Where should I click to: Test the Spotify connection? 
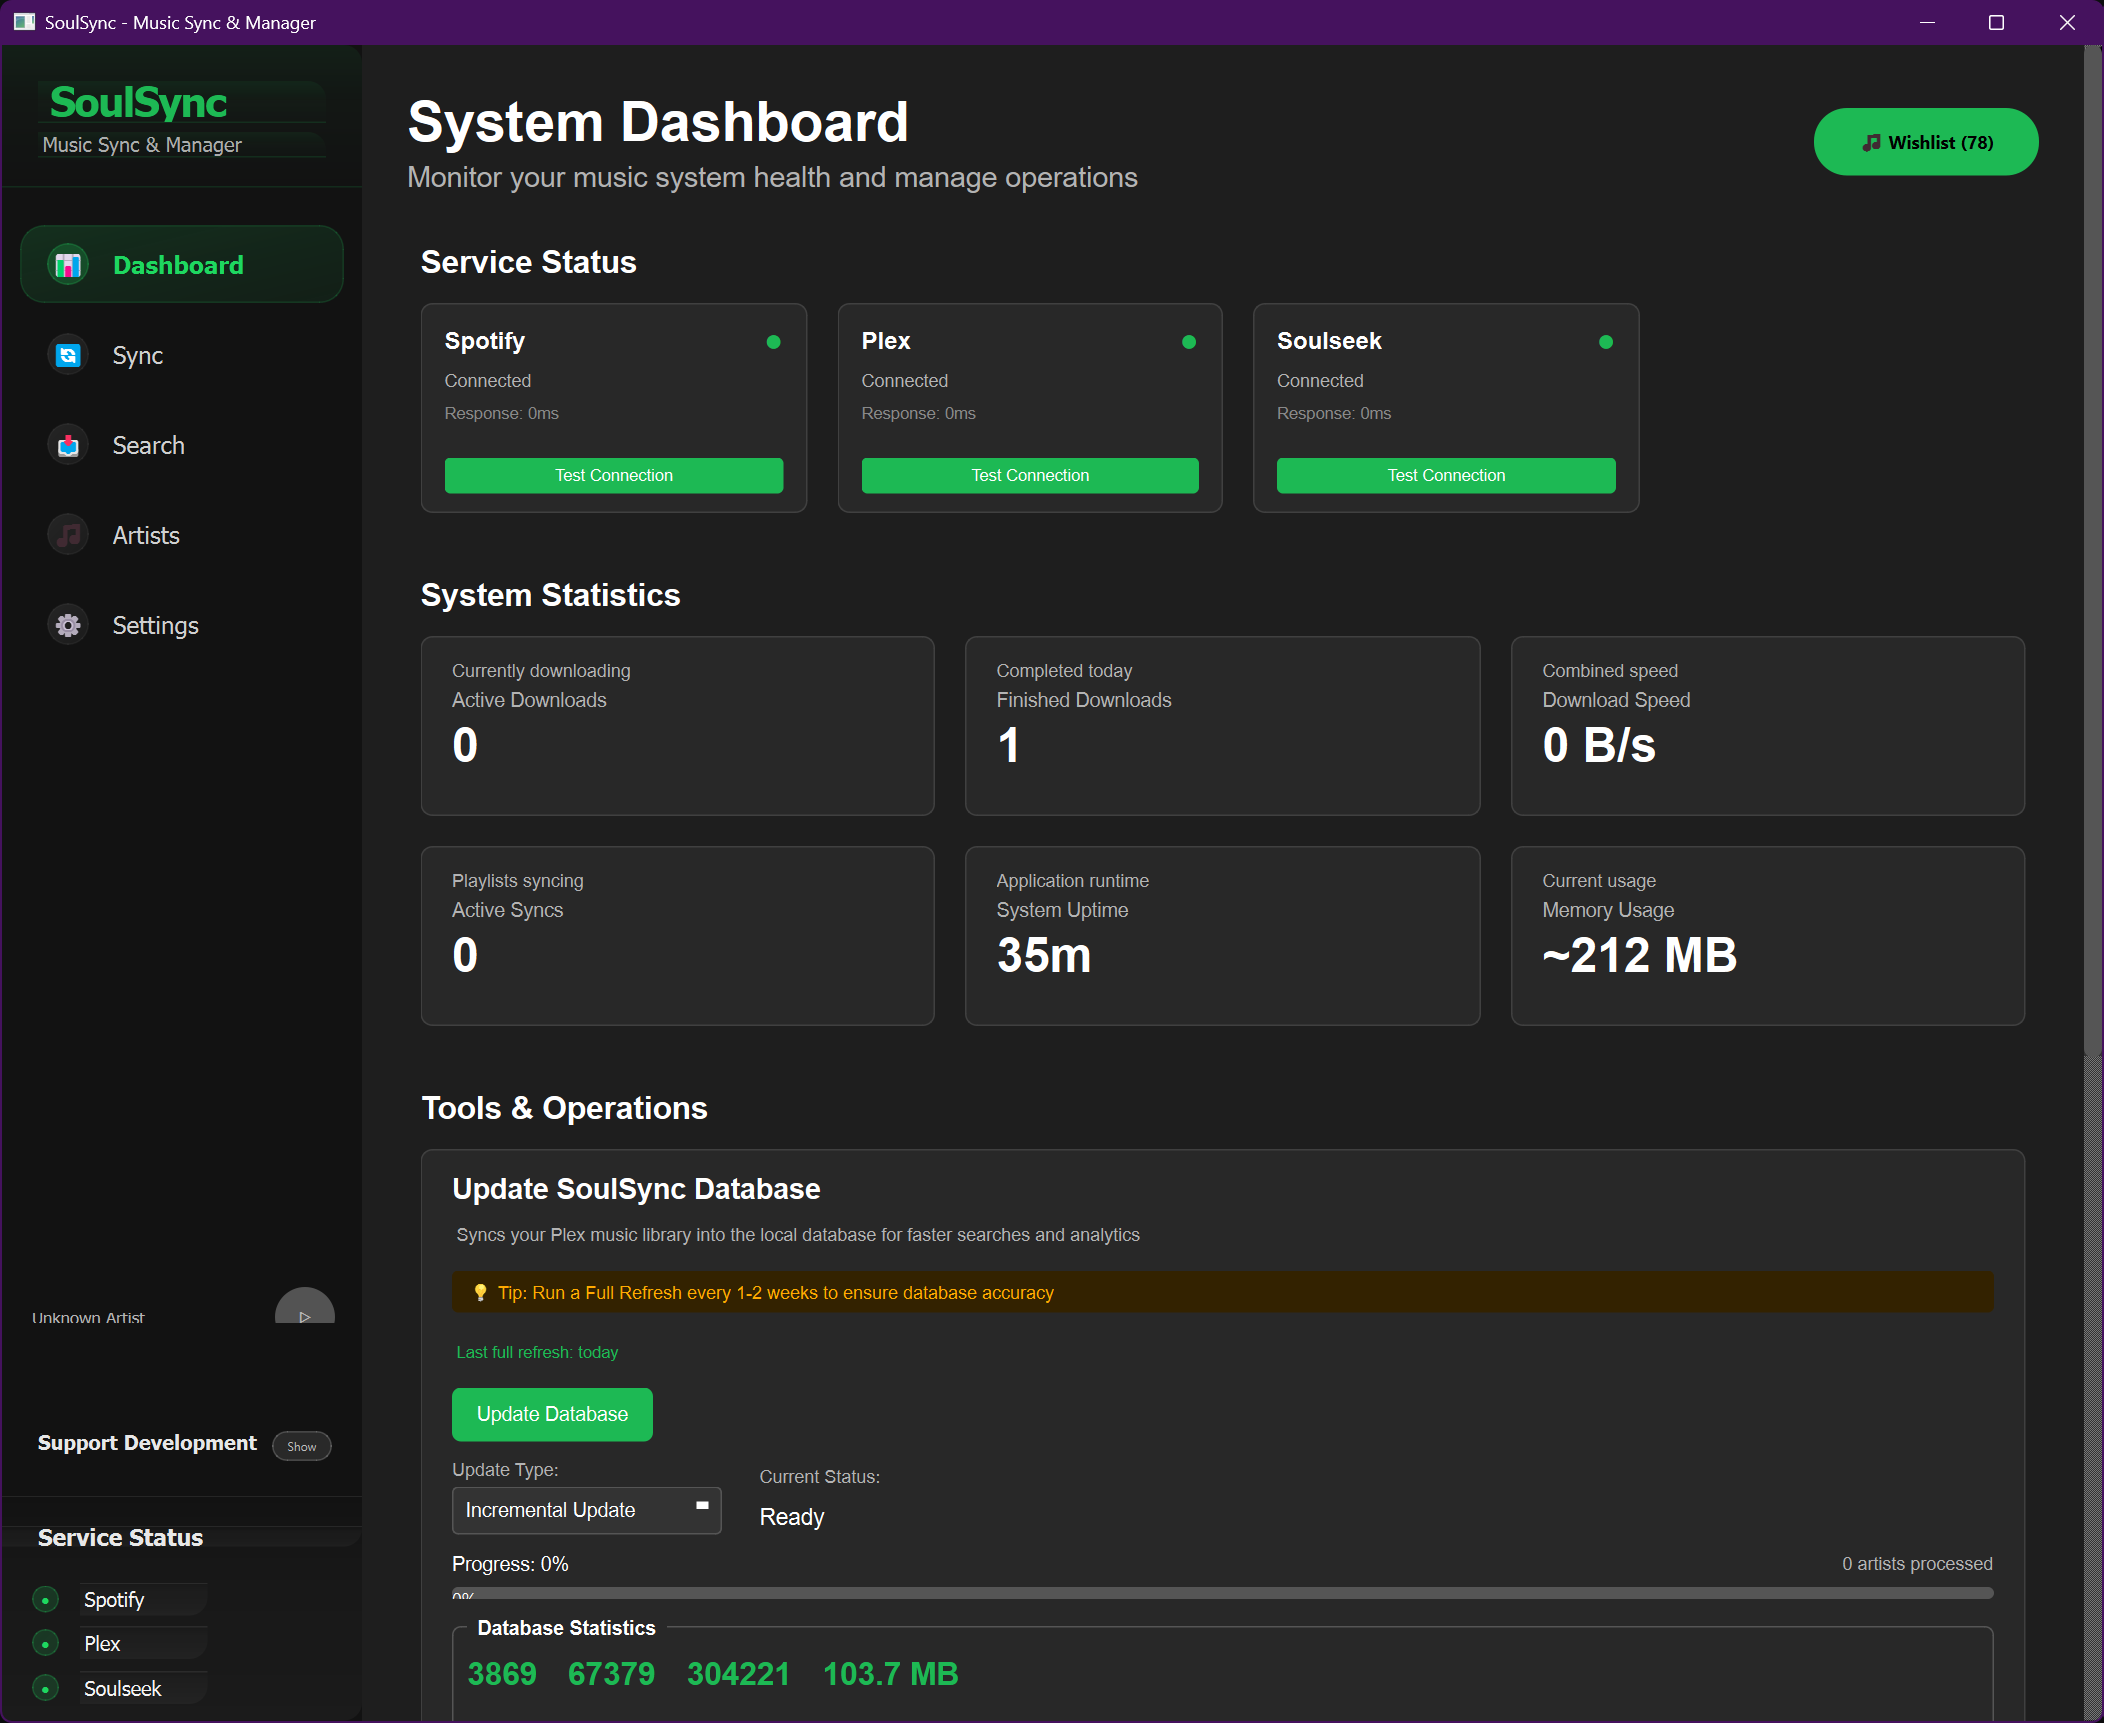(614, 475)
